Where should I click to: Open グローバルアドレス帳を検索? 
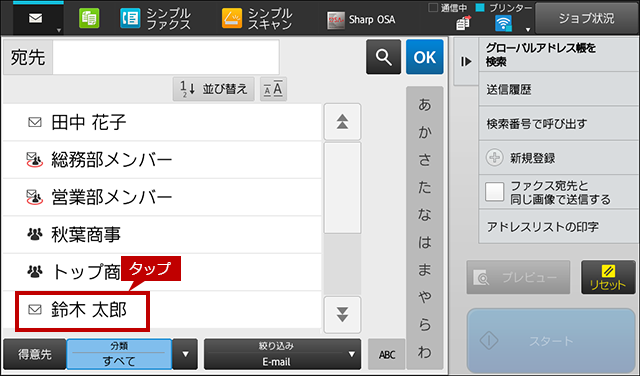(558, 55)
